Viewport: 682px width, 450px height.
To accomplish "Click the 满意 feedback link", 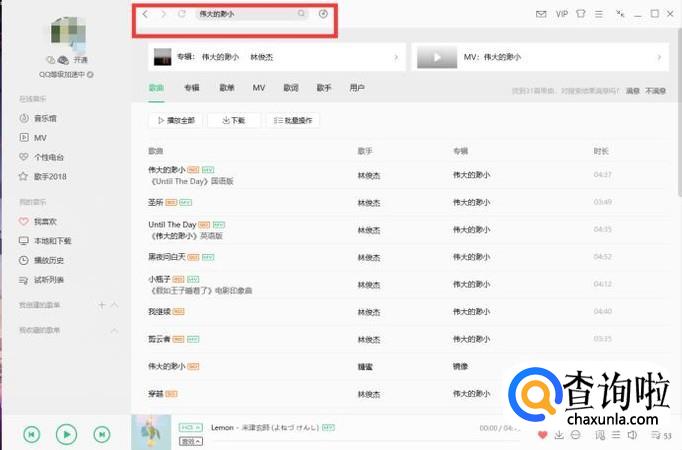I will (633, 91).
